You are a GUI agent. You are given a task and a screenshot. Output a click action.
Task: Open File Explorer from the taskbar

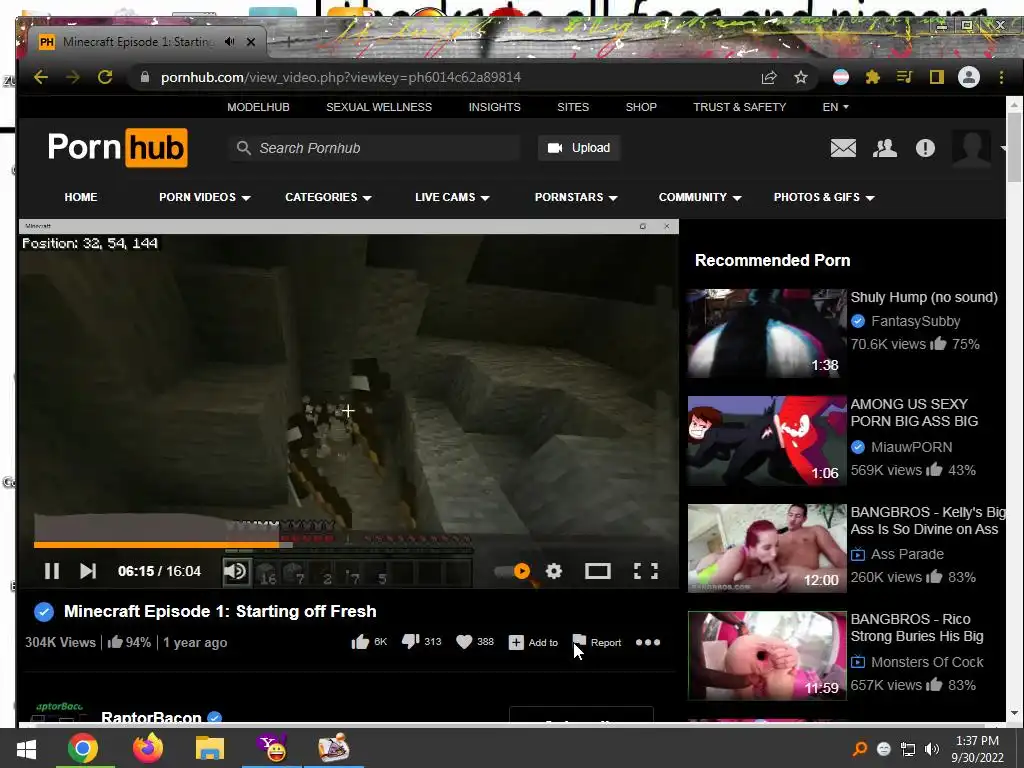tap(210, 748)
